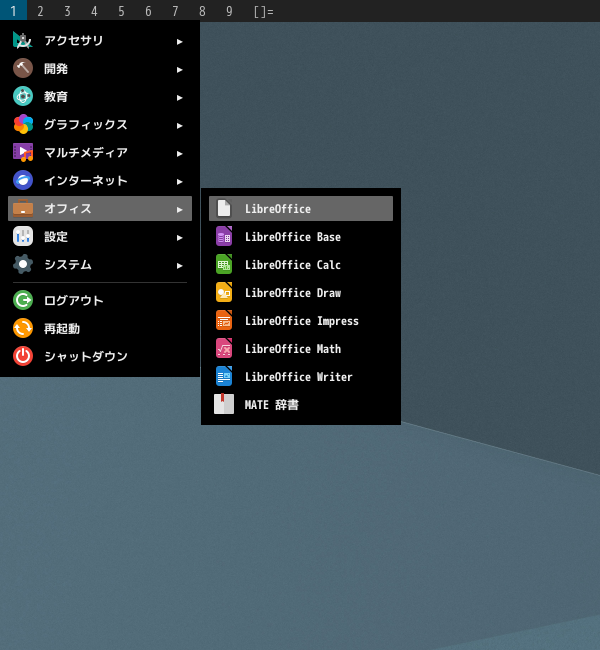Select workspace tag 1 in top bar

(x=13, y=11)
